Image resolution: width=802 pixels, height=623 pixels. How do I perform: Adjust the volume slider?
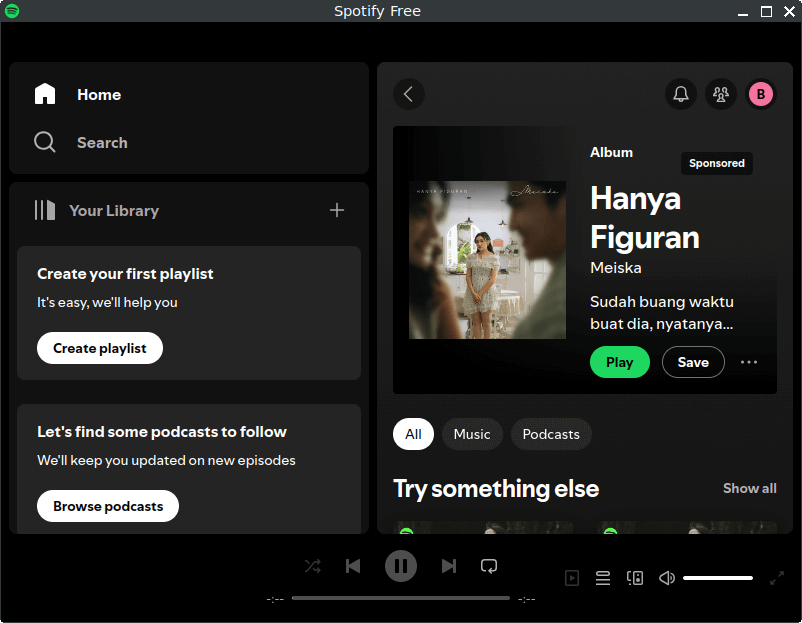coord(718,578)
